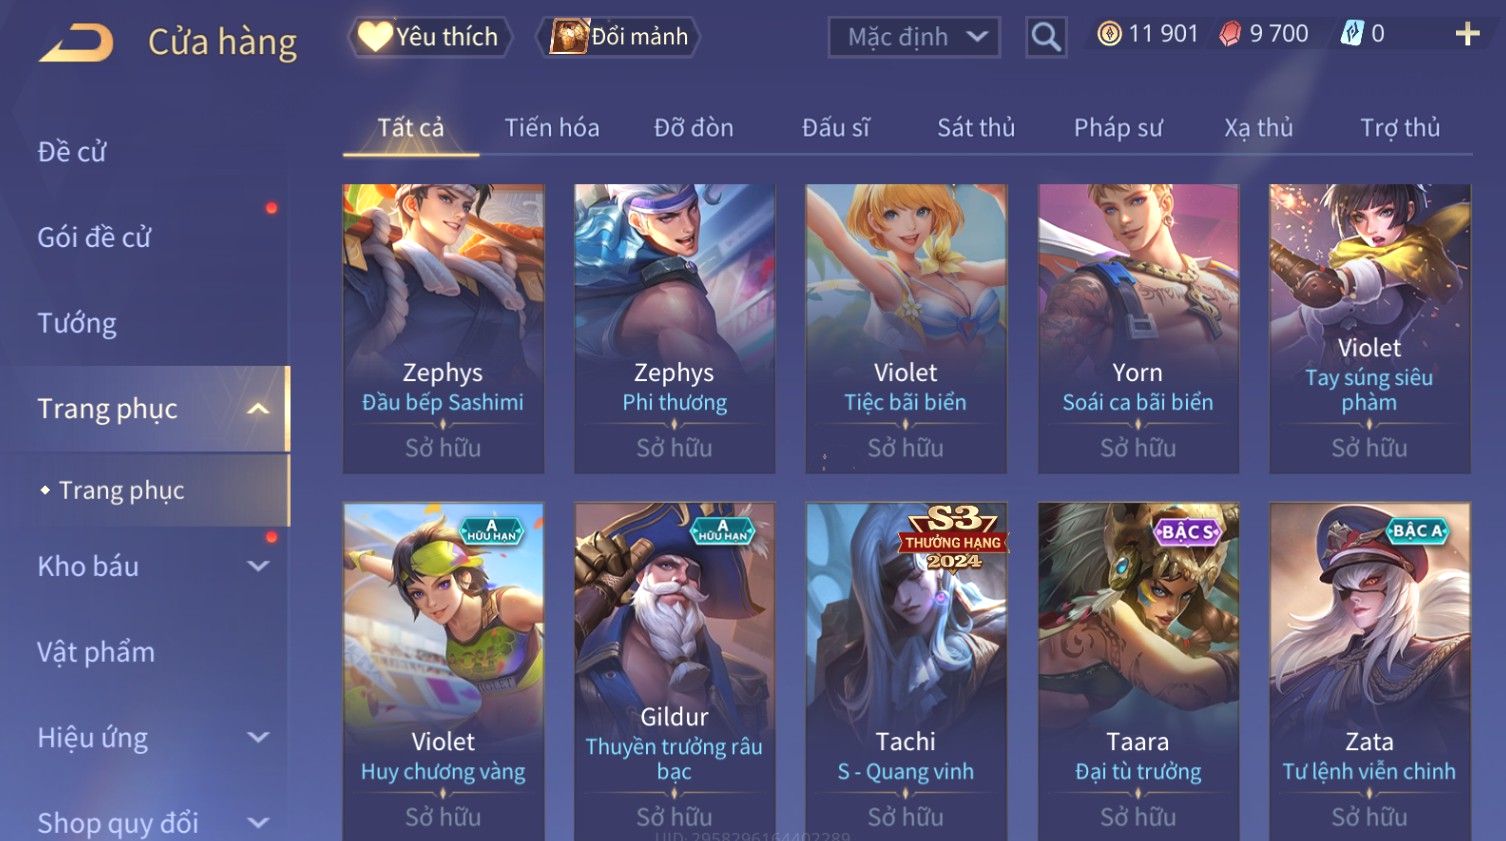
Task: Open the Mặc định sort dropdown
Action: tap(914, 37)
